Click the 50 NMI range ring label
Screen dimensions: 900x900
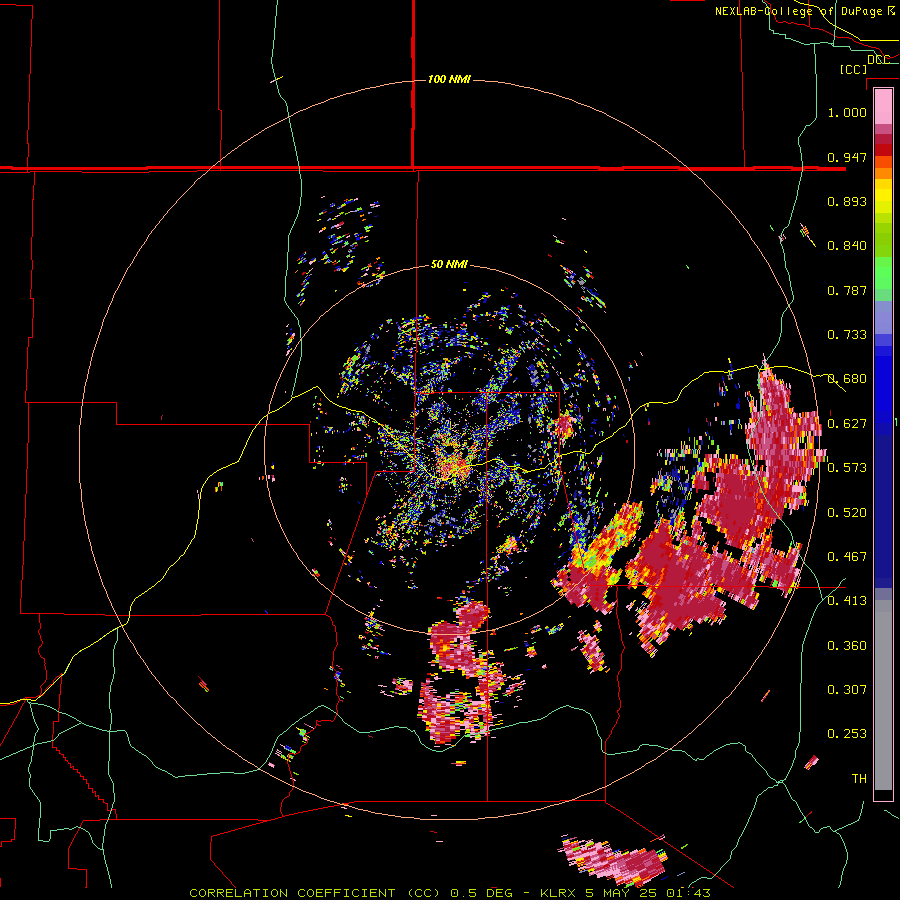click(x=449, y=264)
